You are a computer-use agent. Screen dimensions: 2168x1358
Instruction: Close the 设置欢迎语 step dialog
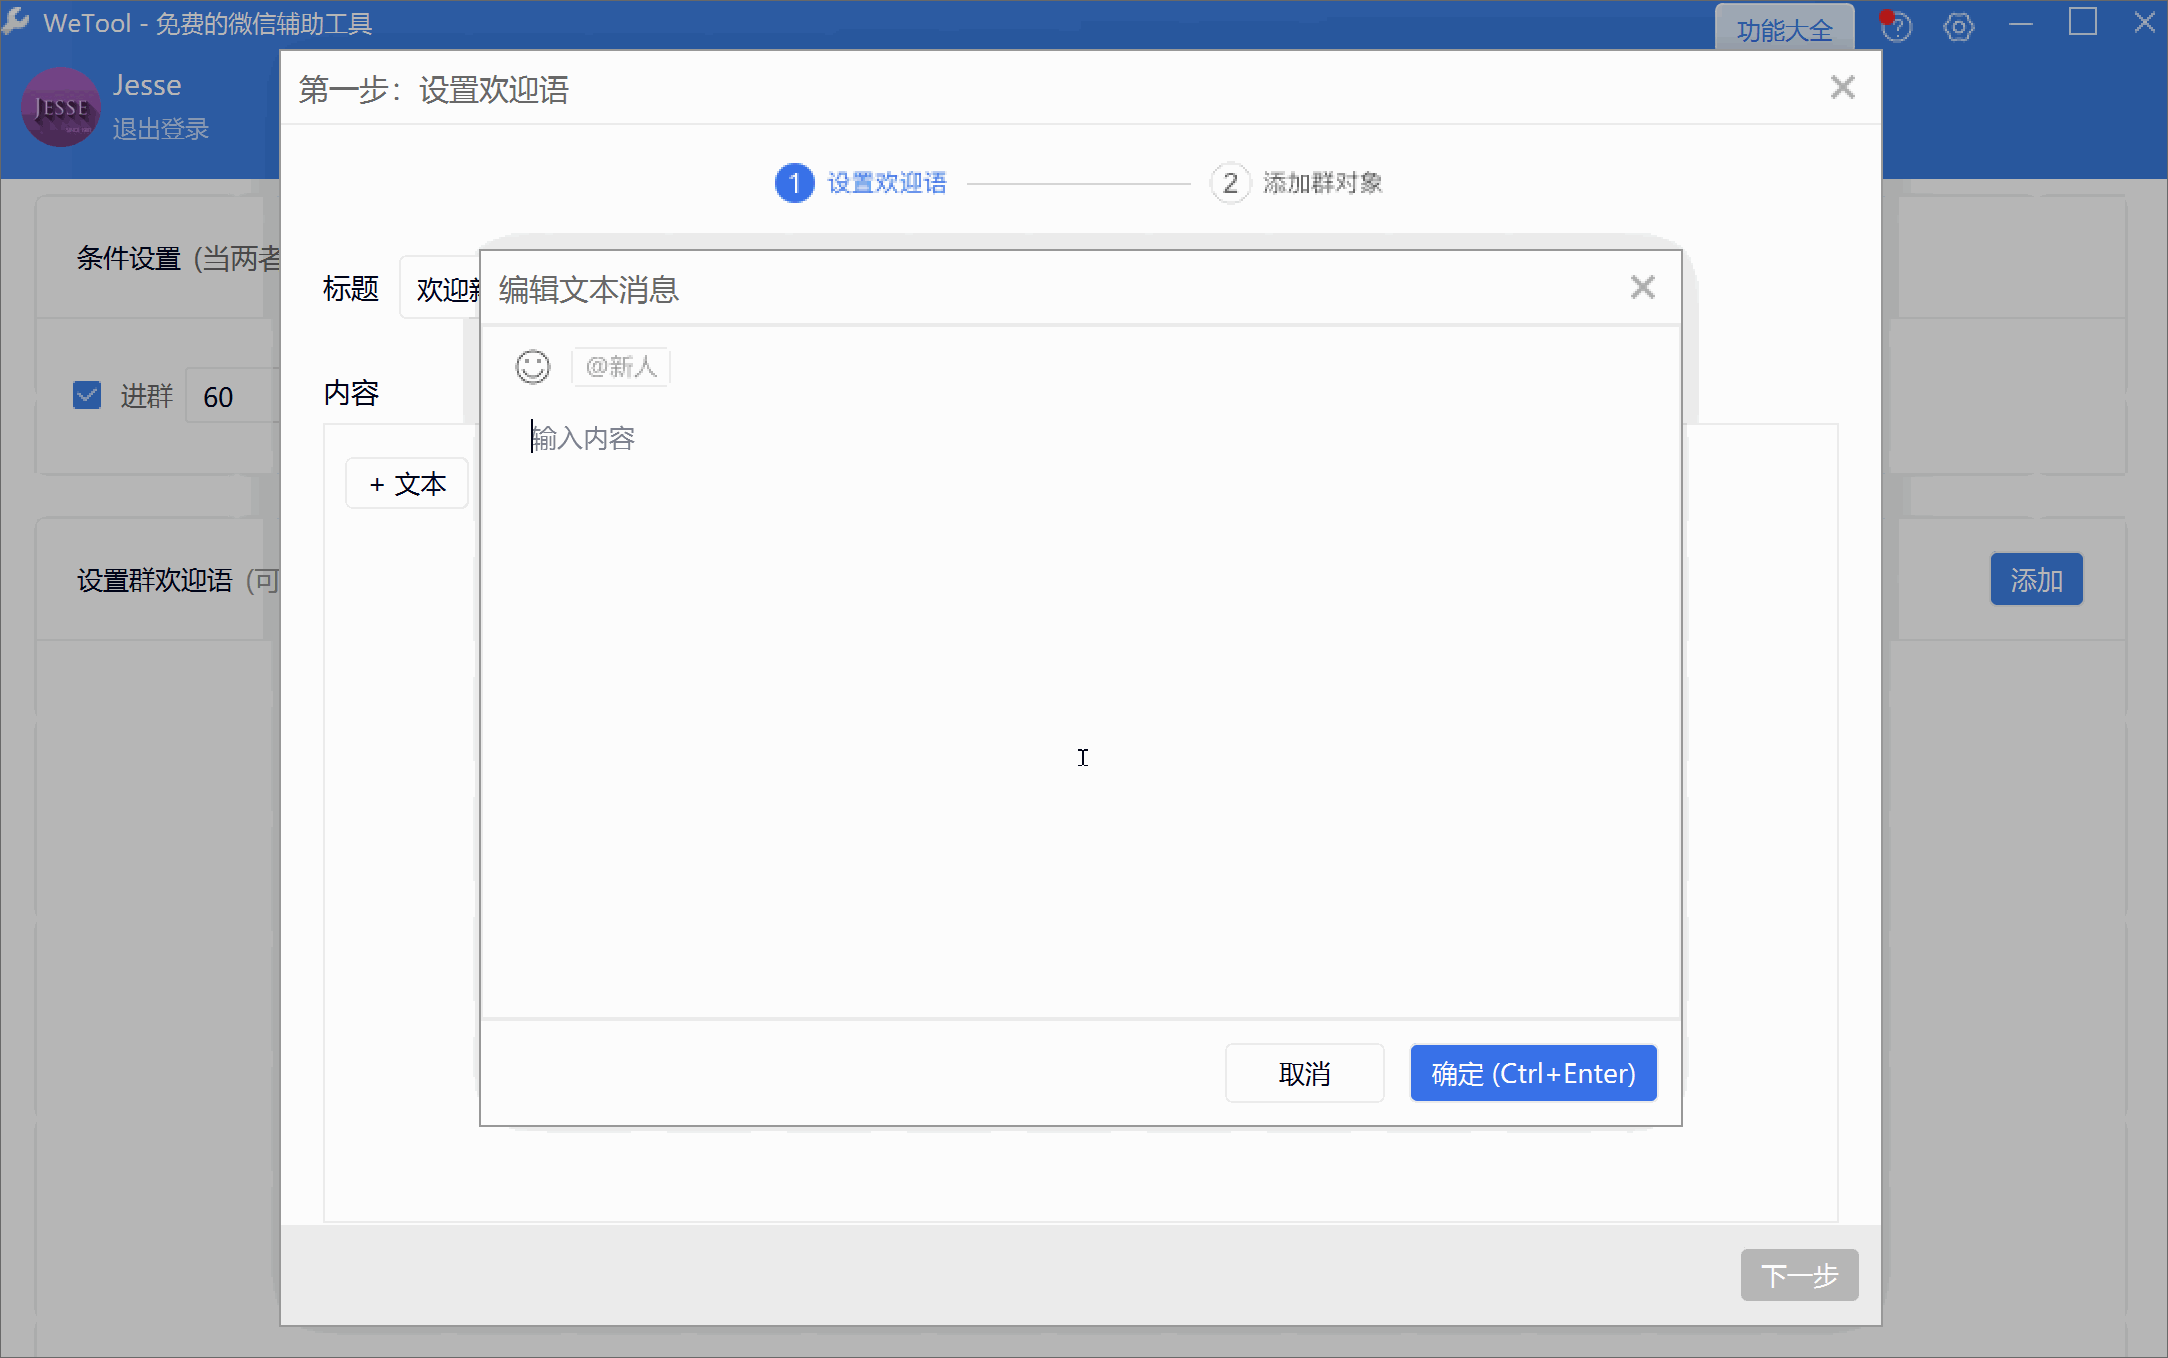tap(1842, 88)
